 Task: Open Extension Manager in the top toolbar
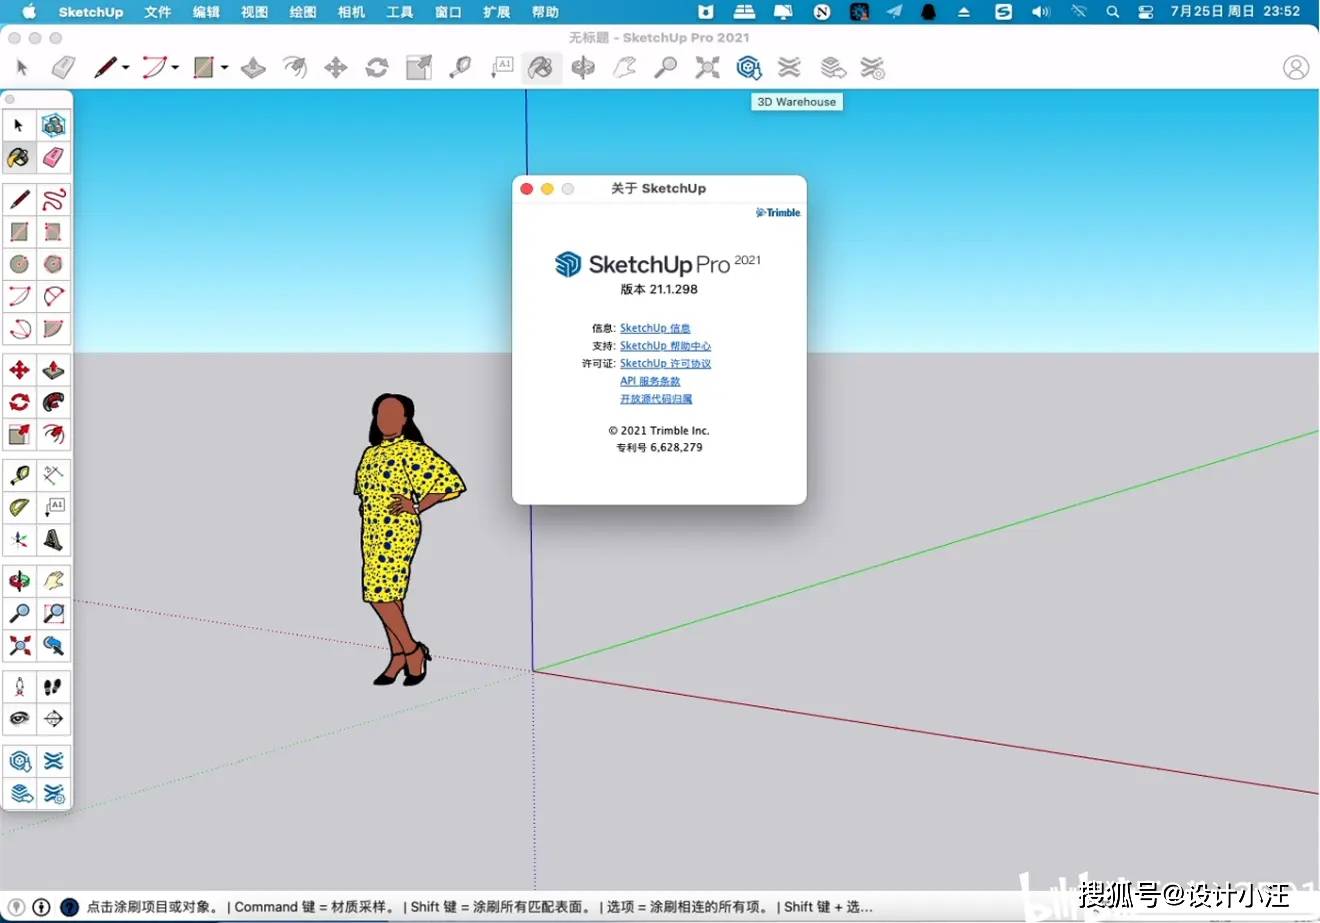click(873, 68)
